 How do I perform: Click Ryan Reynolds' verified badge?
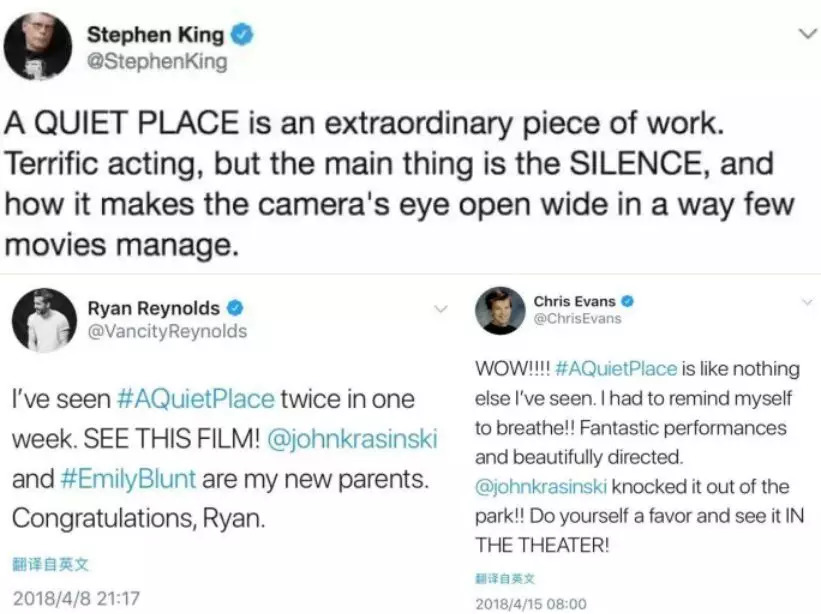tap(235, 308)
